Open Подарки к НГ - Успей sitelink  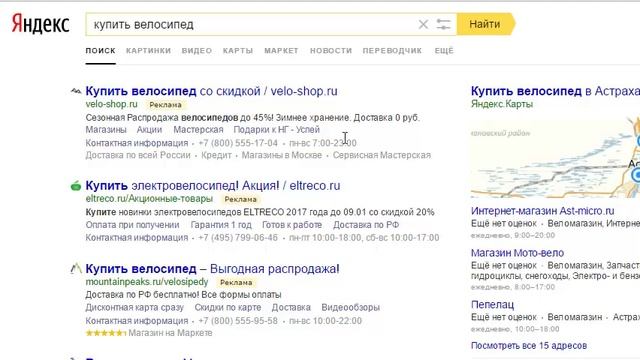click(276, 130)
